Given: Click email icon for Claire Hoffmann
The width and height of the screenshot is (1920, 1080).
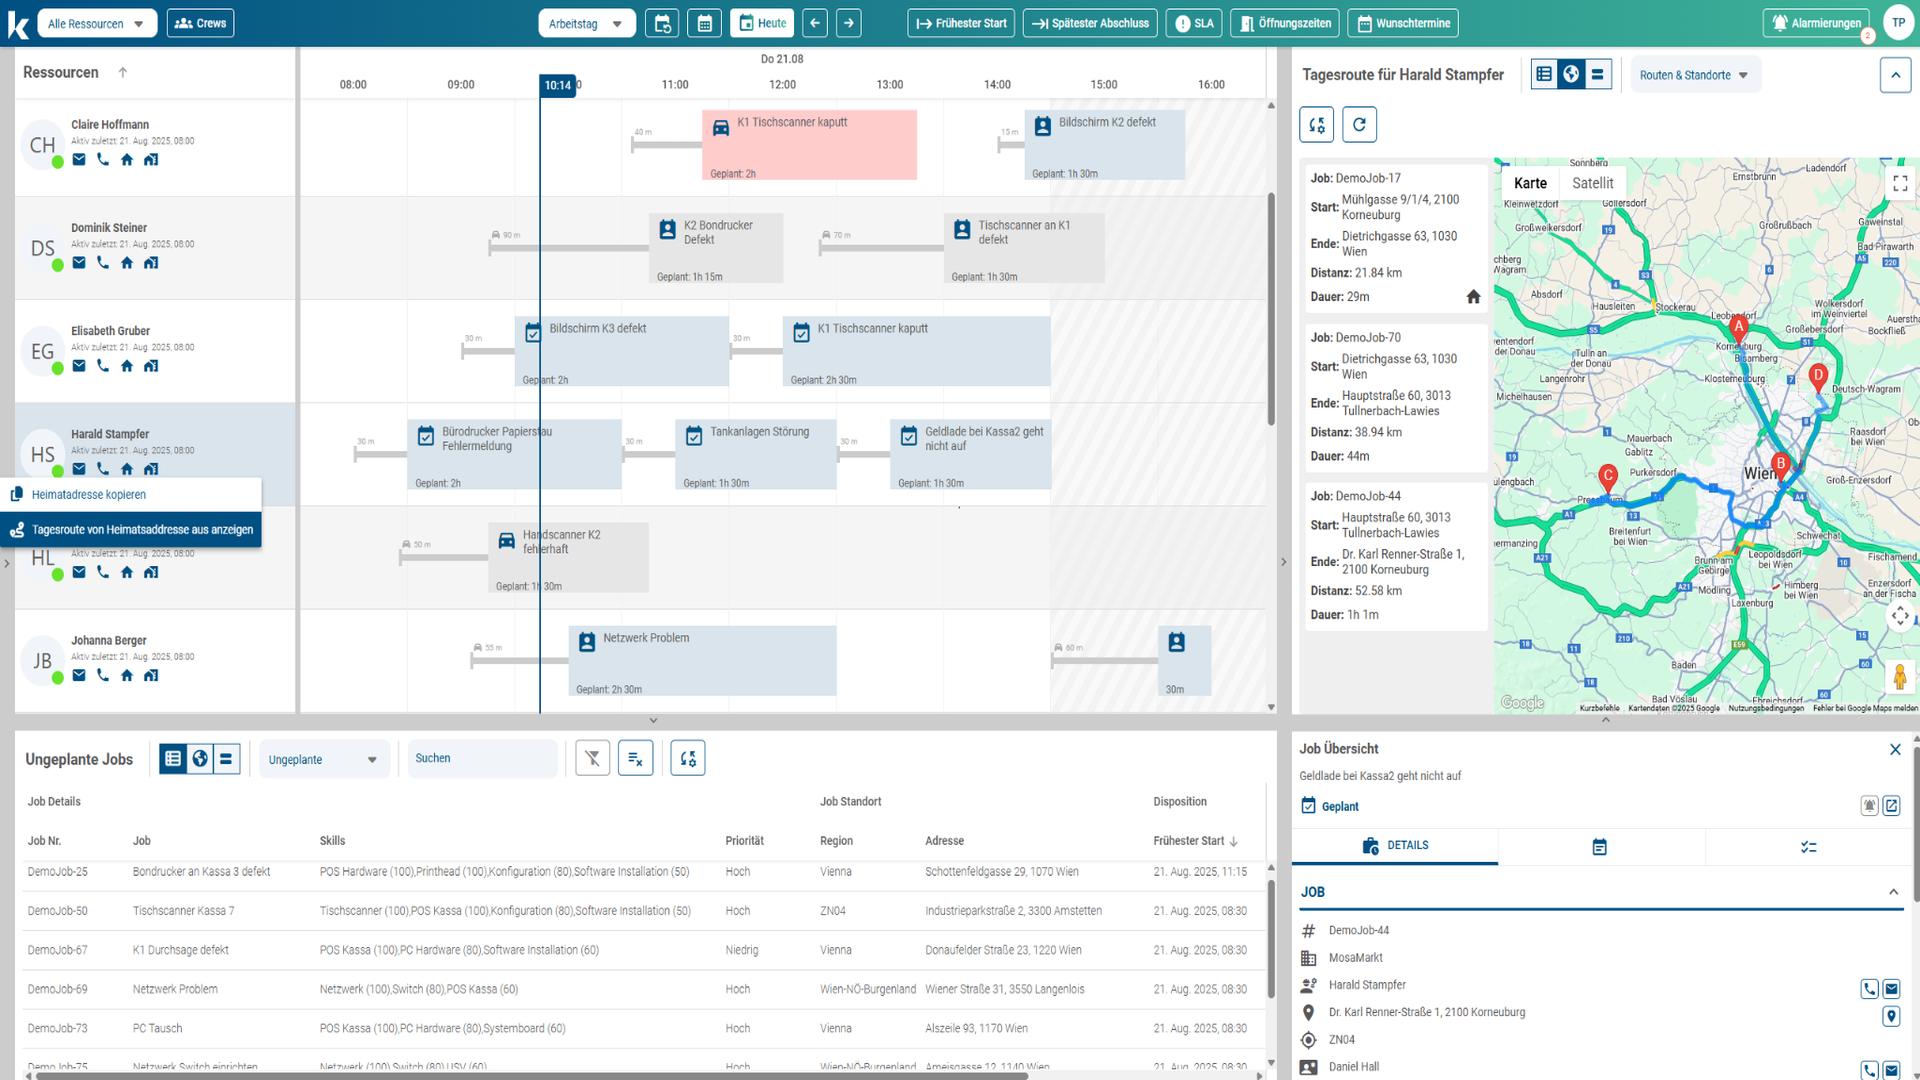Looking at the screenshot, I should (x=79, y=160).
